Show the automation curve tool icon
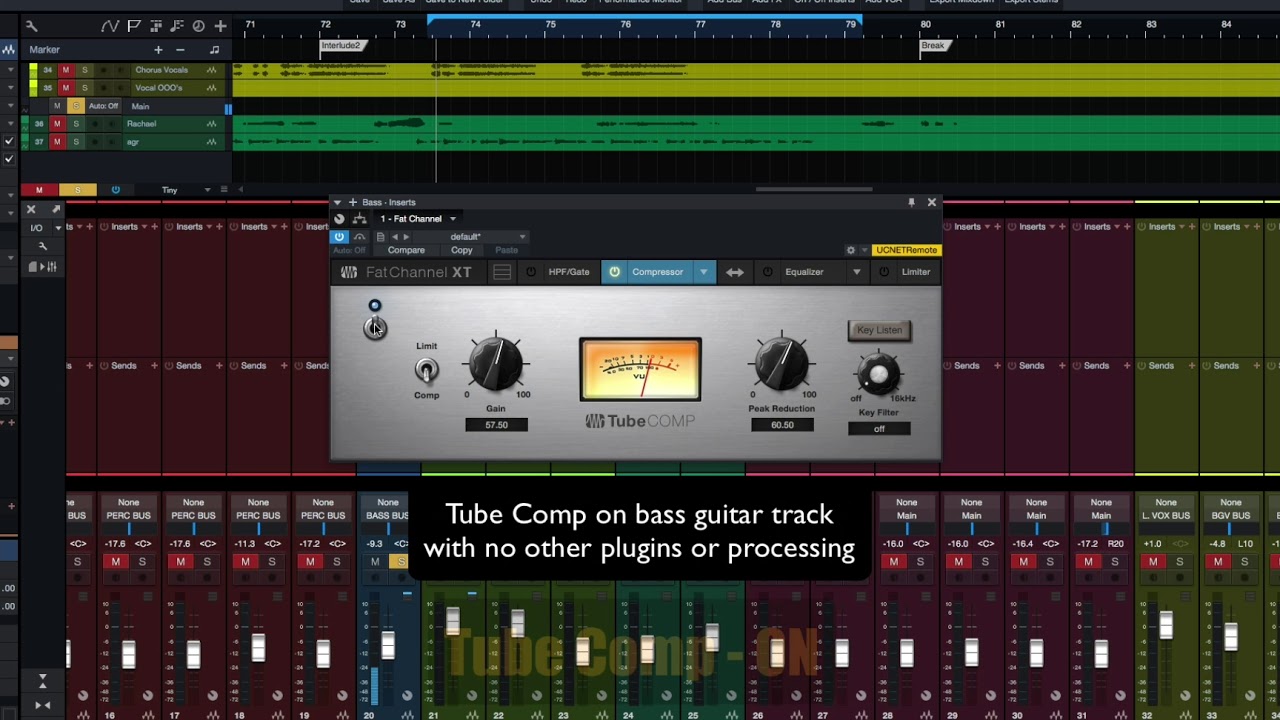Image resolution: width=1280 pixels, height=720 pixels. pos(109,26)
